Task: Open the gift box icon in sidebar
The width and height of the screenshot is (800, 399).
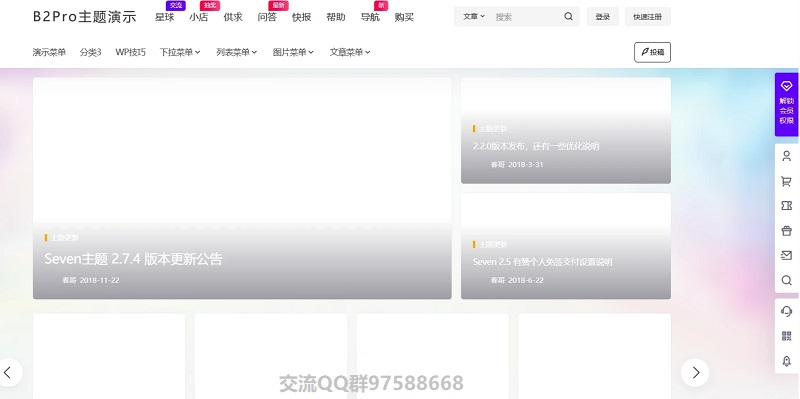Action: [786, 231]
